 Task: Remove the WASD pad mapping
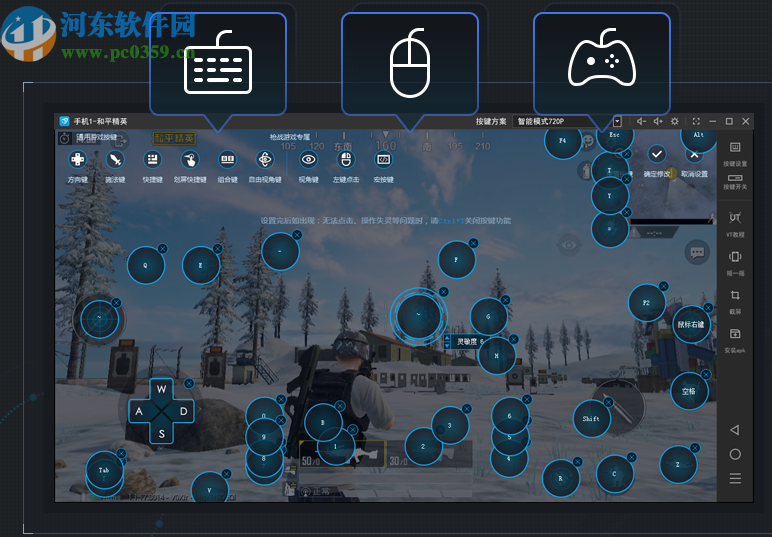[189, 383]
